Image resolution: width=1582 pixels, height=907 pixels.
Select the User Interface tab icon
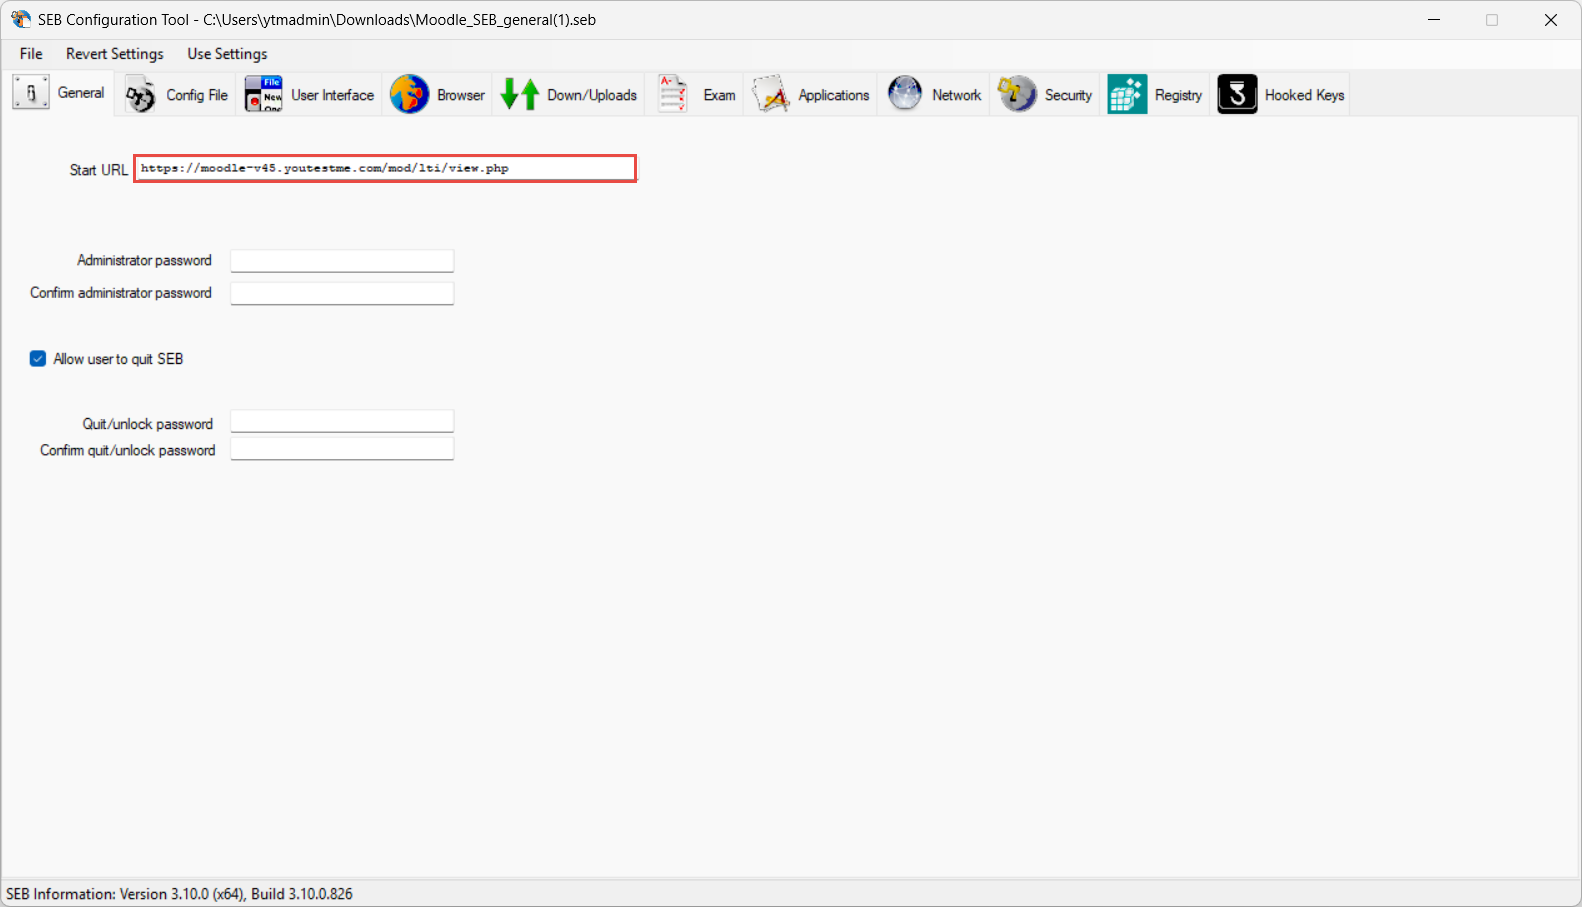point(264,95)
